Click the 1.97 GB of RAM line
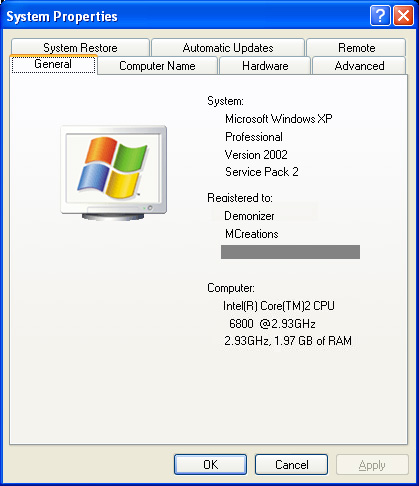 pos(288,341)
